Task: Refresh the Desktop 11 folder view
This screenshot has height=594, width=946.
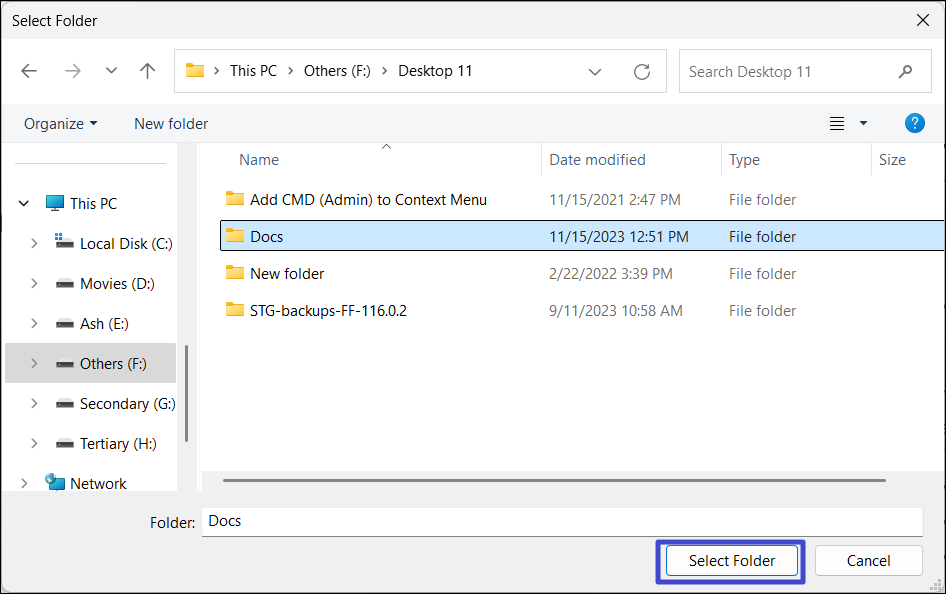Action: 642,71
